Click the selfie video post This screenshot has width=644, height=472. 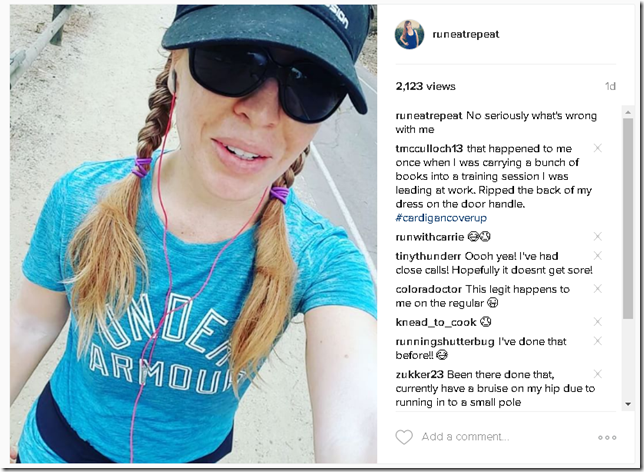193,234
